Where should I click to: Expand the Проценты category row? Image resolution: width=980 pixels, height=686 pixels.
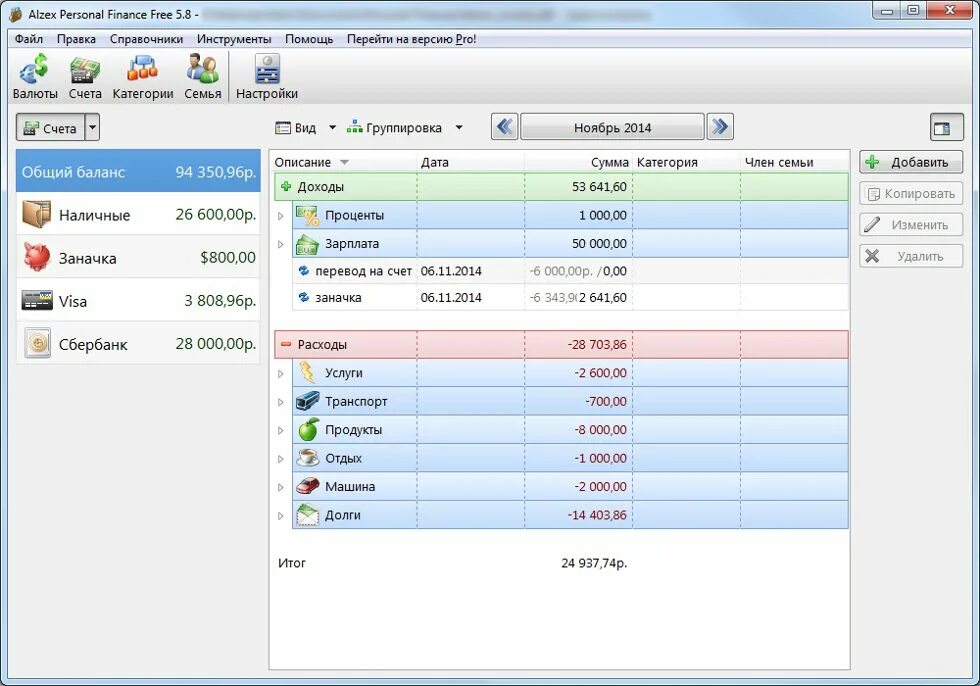[281, 216]
